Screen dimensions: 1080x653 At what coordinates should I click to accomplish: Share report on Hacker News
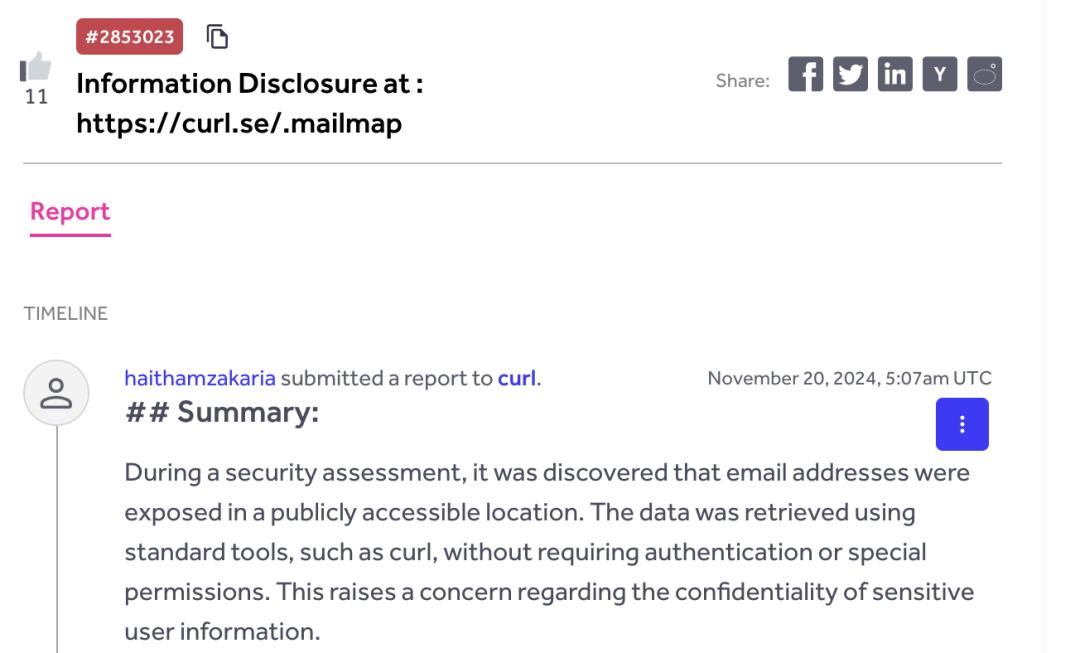[x=939, y=74]
